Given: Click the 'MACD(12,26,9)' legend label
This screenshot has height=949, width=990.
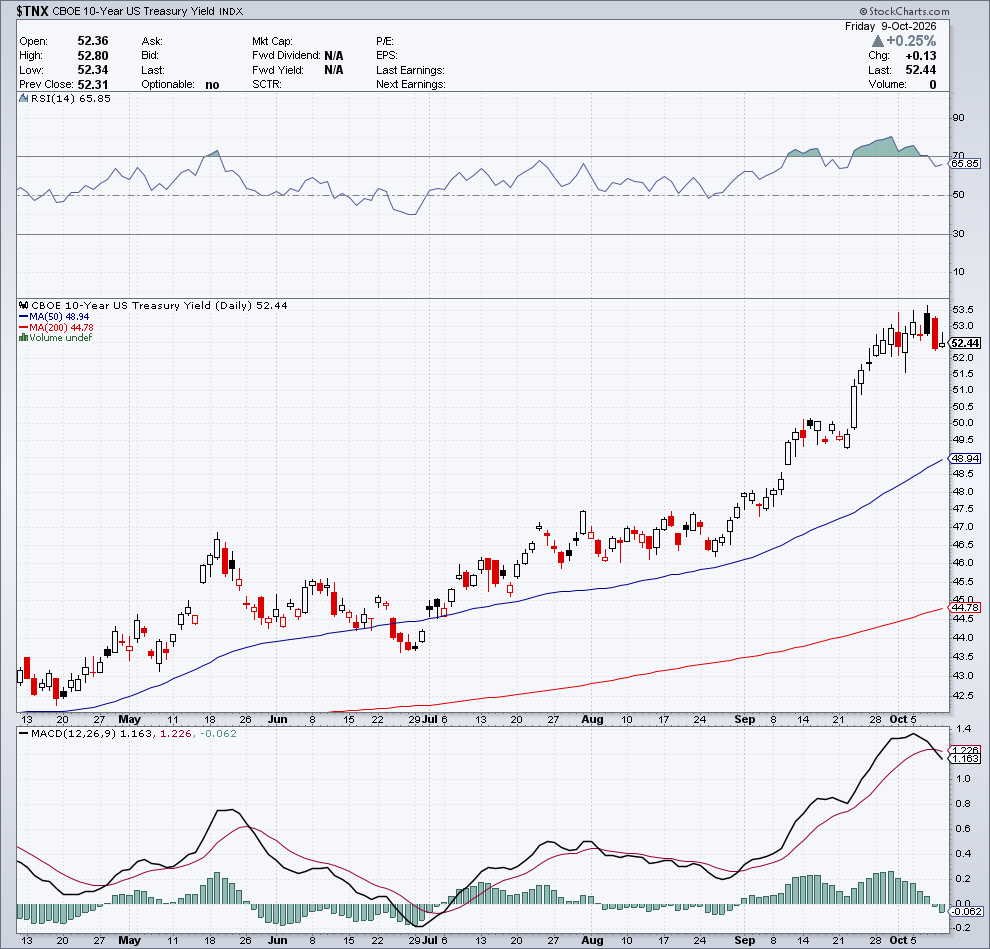Looking at the screenshot, I should pyautogui.click(x=74, y=734).
